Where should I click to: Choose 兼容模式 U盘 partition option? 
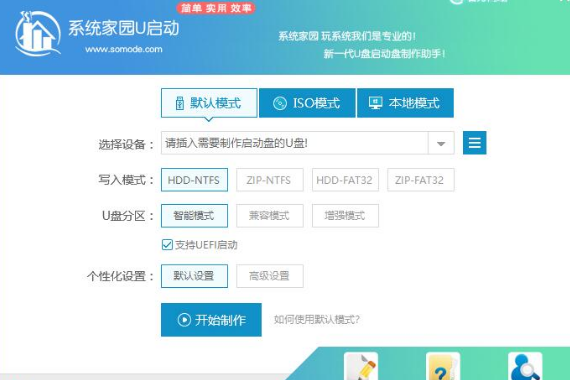[270, 216]
